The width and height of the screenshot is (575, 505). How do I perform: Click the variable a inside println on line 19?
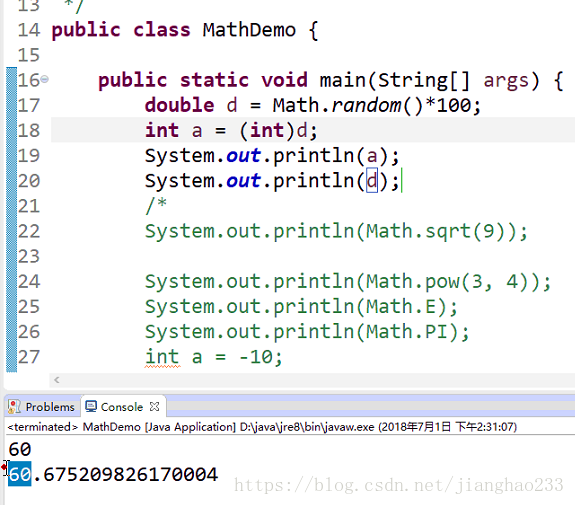[372, 156]
